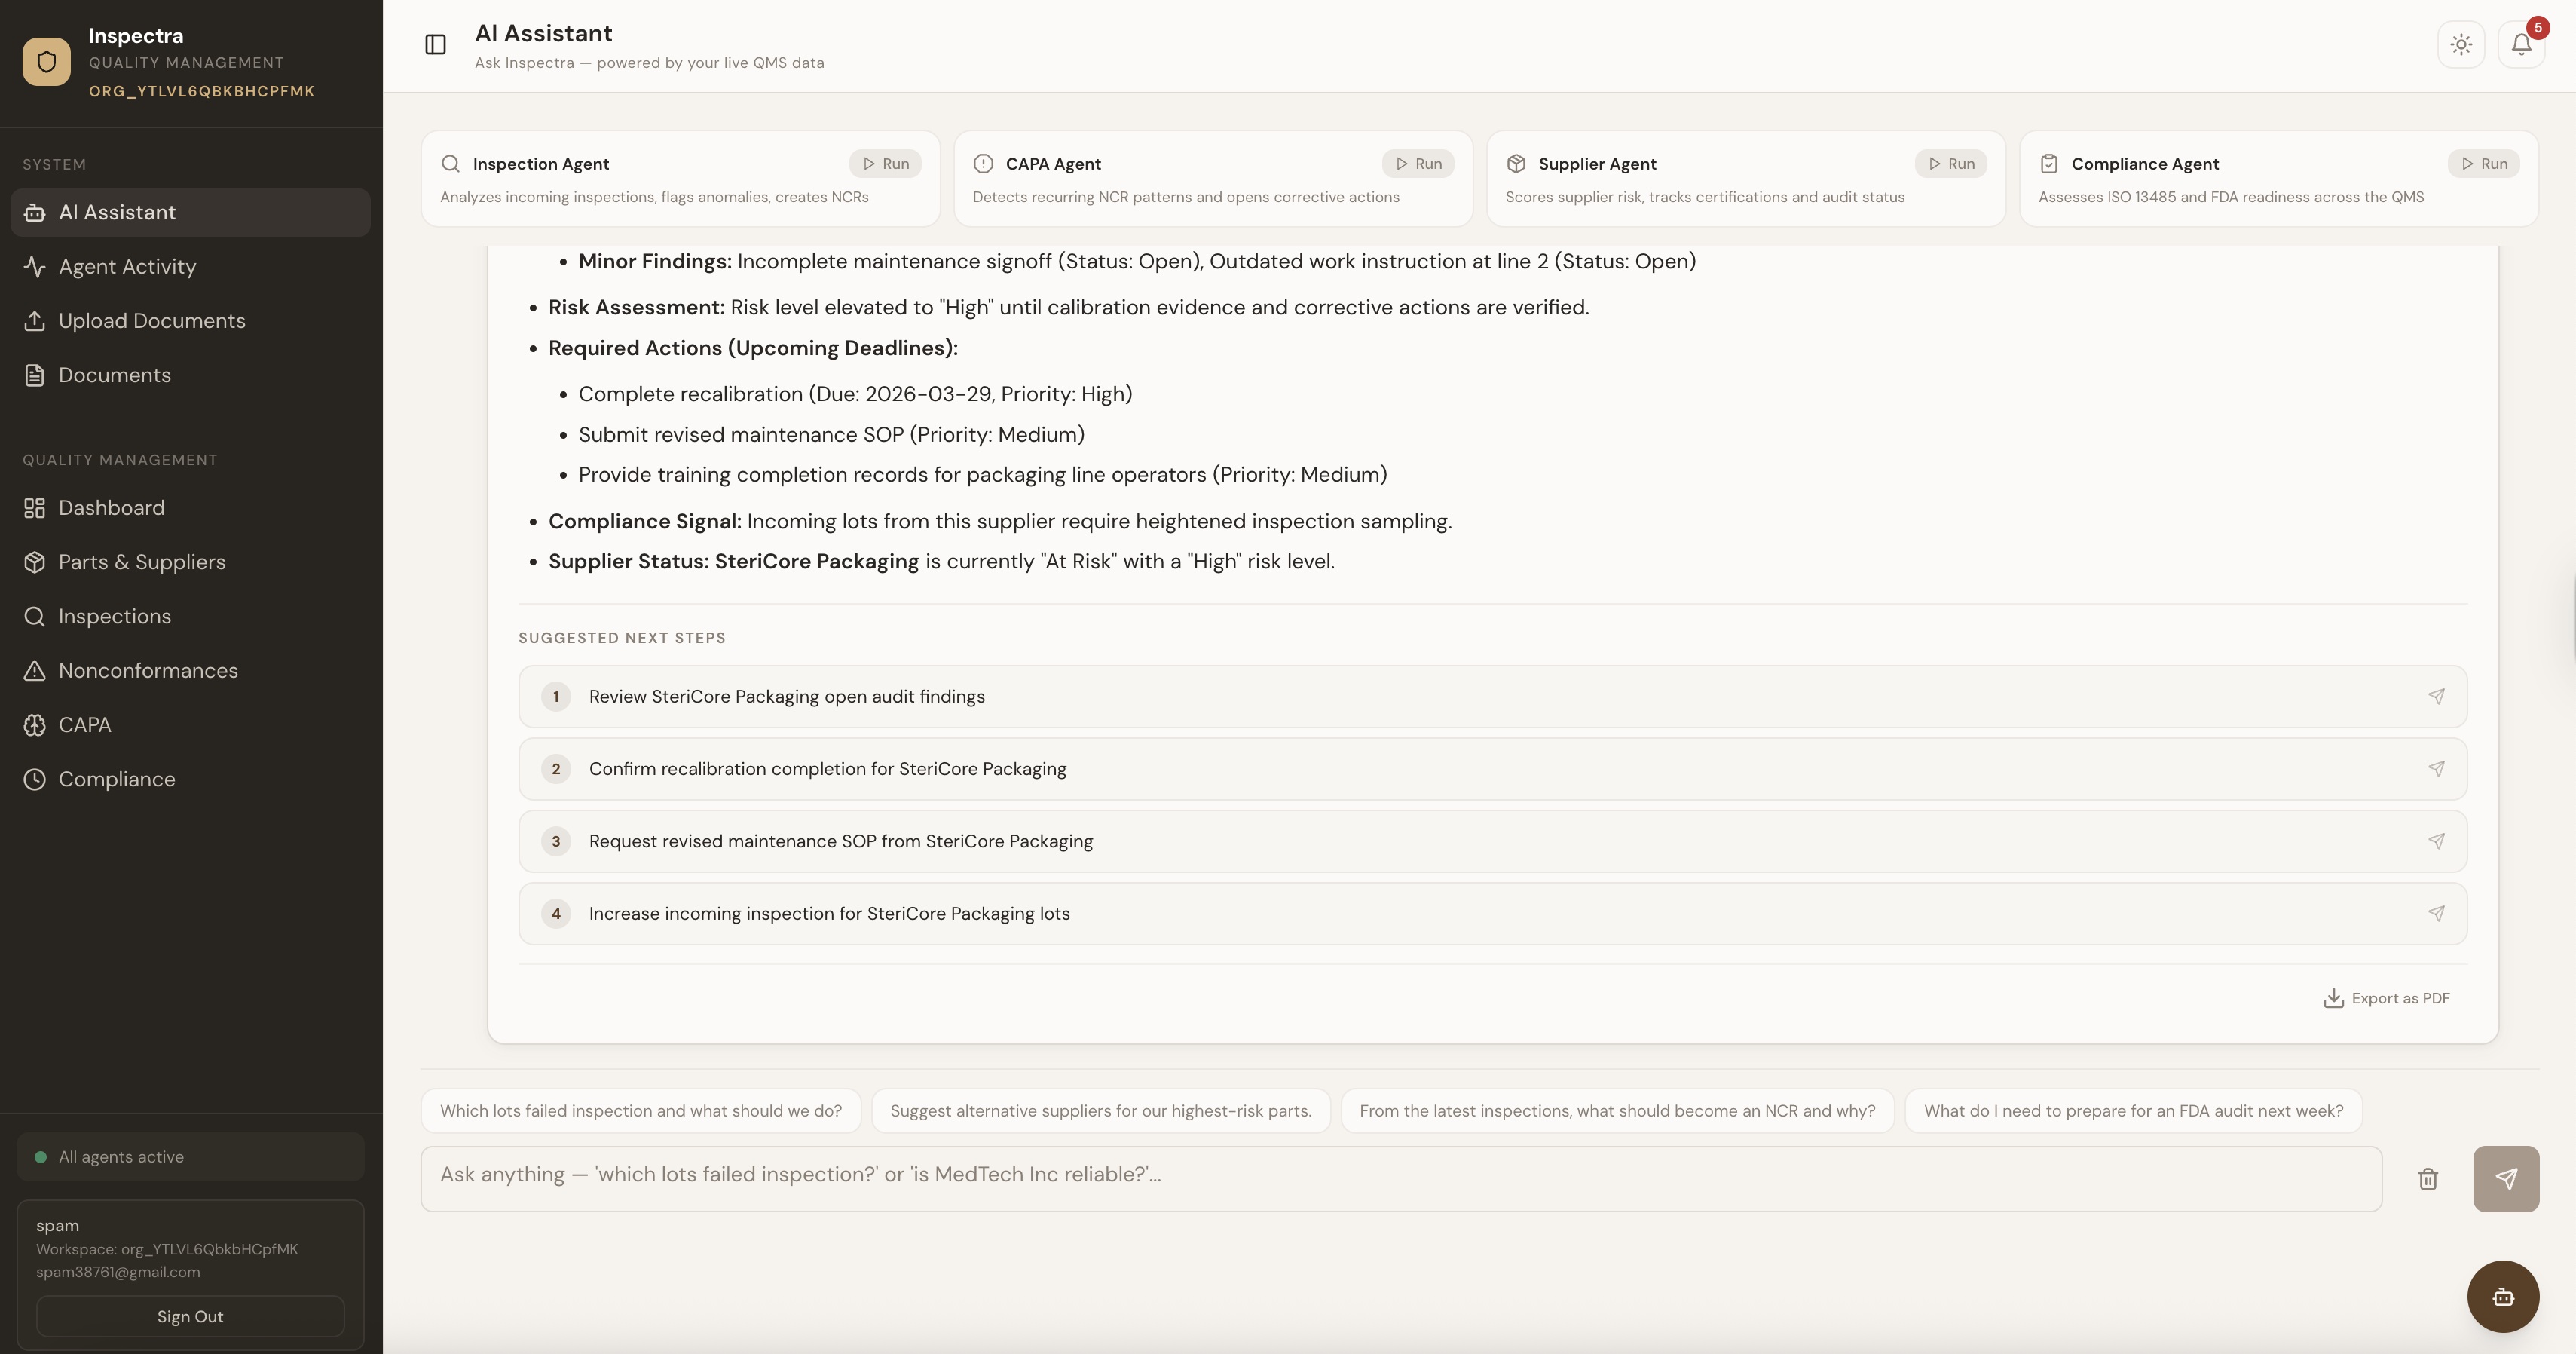Switch light/dark theme with sun icon
The height and width of the screenshot is (1354, 2576).
[x=2461, y=45]
